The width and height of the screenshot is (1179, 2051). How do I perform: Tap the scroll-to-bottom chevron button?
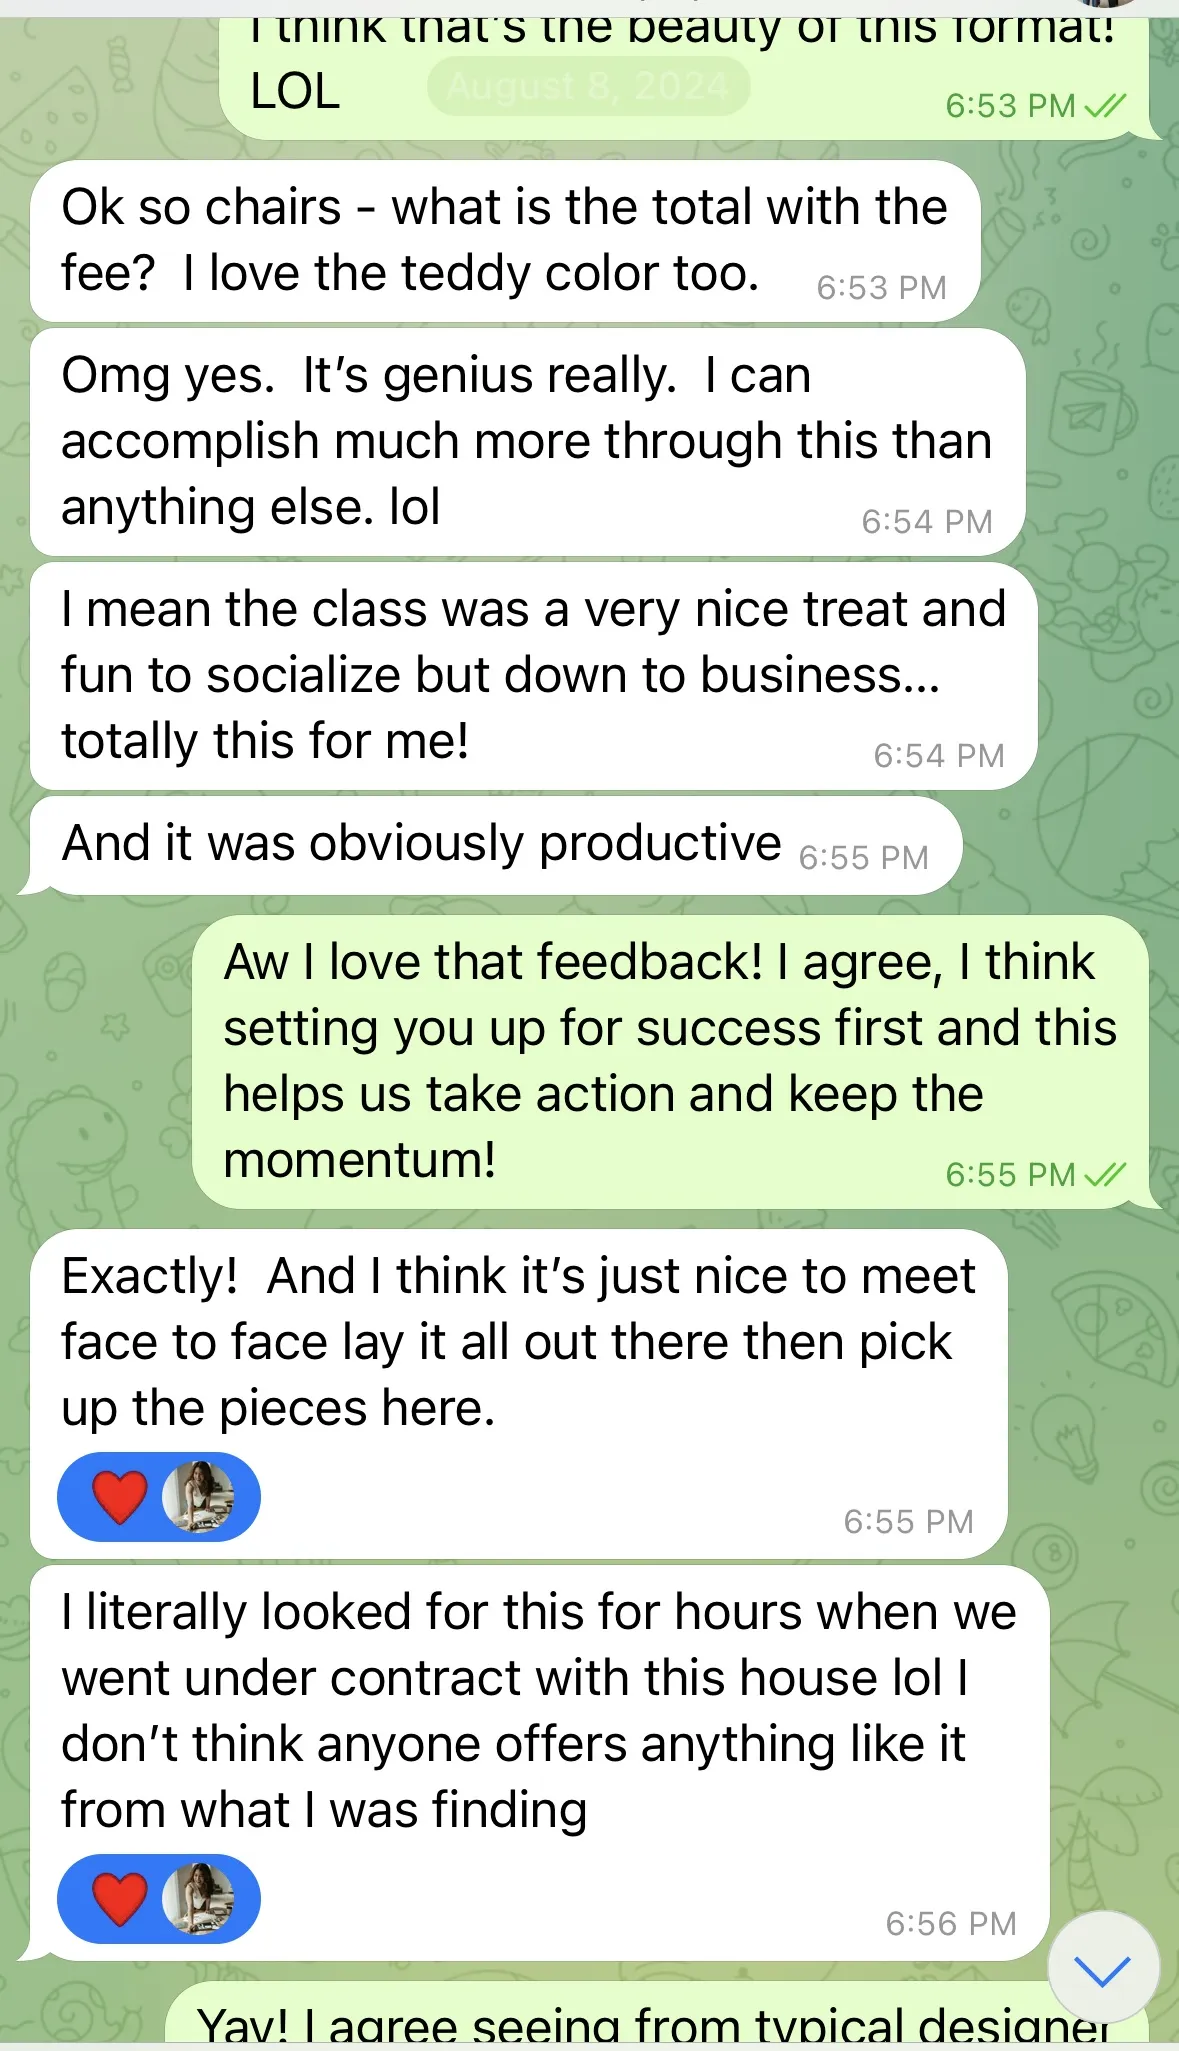[x=1104, y=1967]
